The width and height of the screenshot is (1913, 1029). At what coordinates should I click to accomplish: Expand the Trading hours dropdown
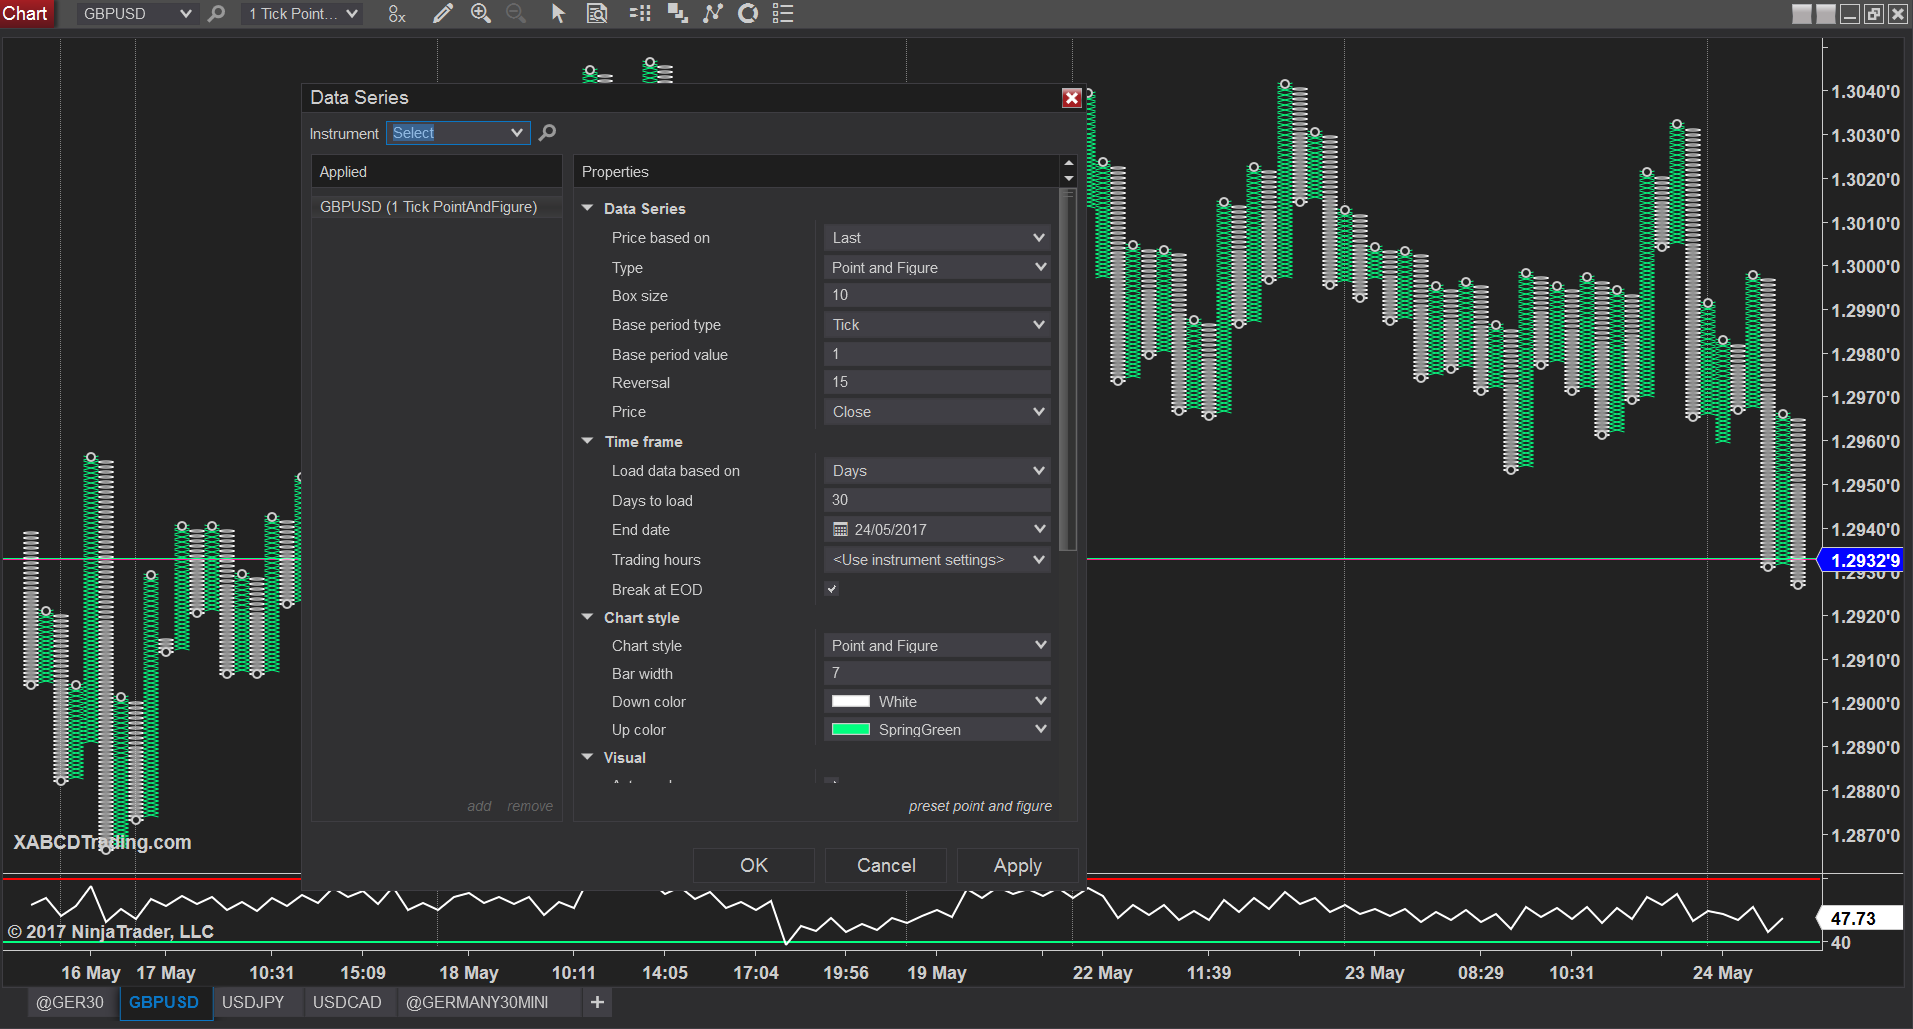click(x=936, y=560)
